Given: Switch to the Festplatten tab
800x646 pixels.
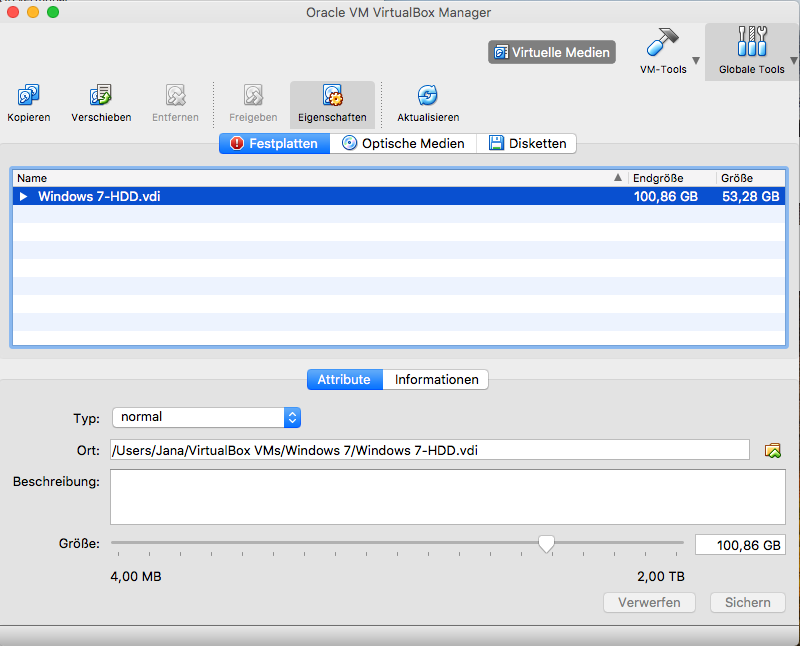Looking at the screenshot, I should click(x=274, y=143).
